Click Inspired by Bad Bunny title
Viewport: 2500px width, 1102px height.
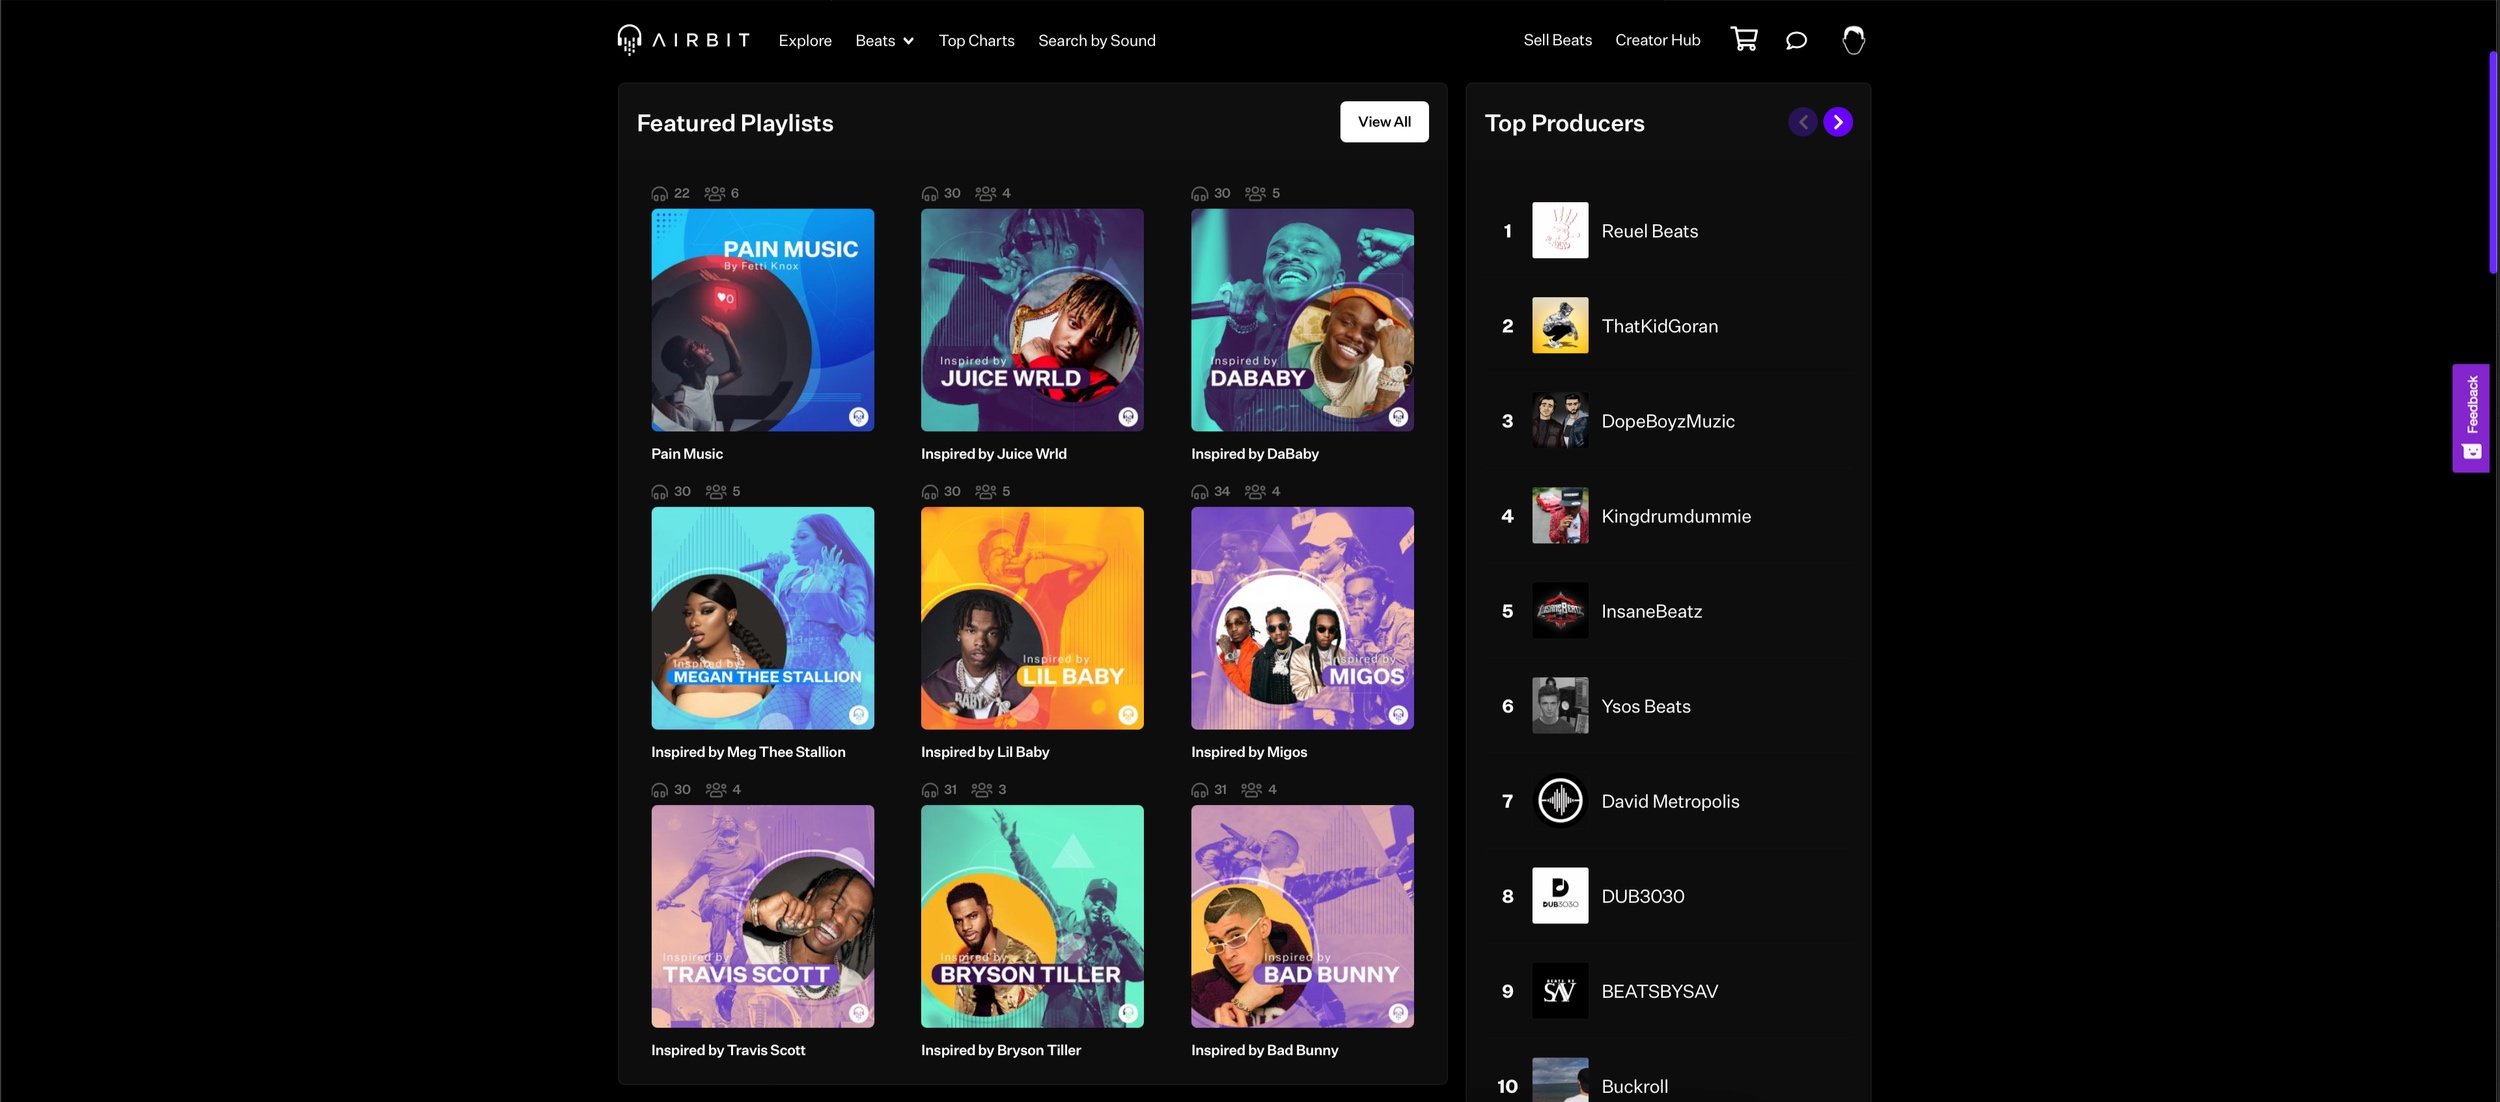1265,1050
